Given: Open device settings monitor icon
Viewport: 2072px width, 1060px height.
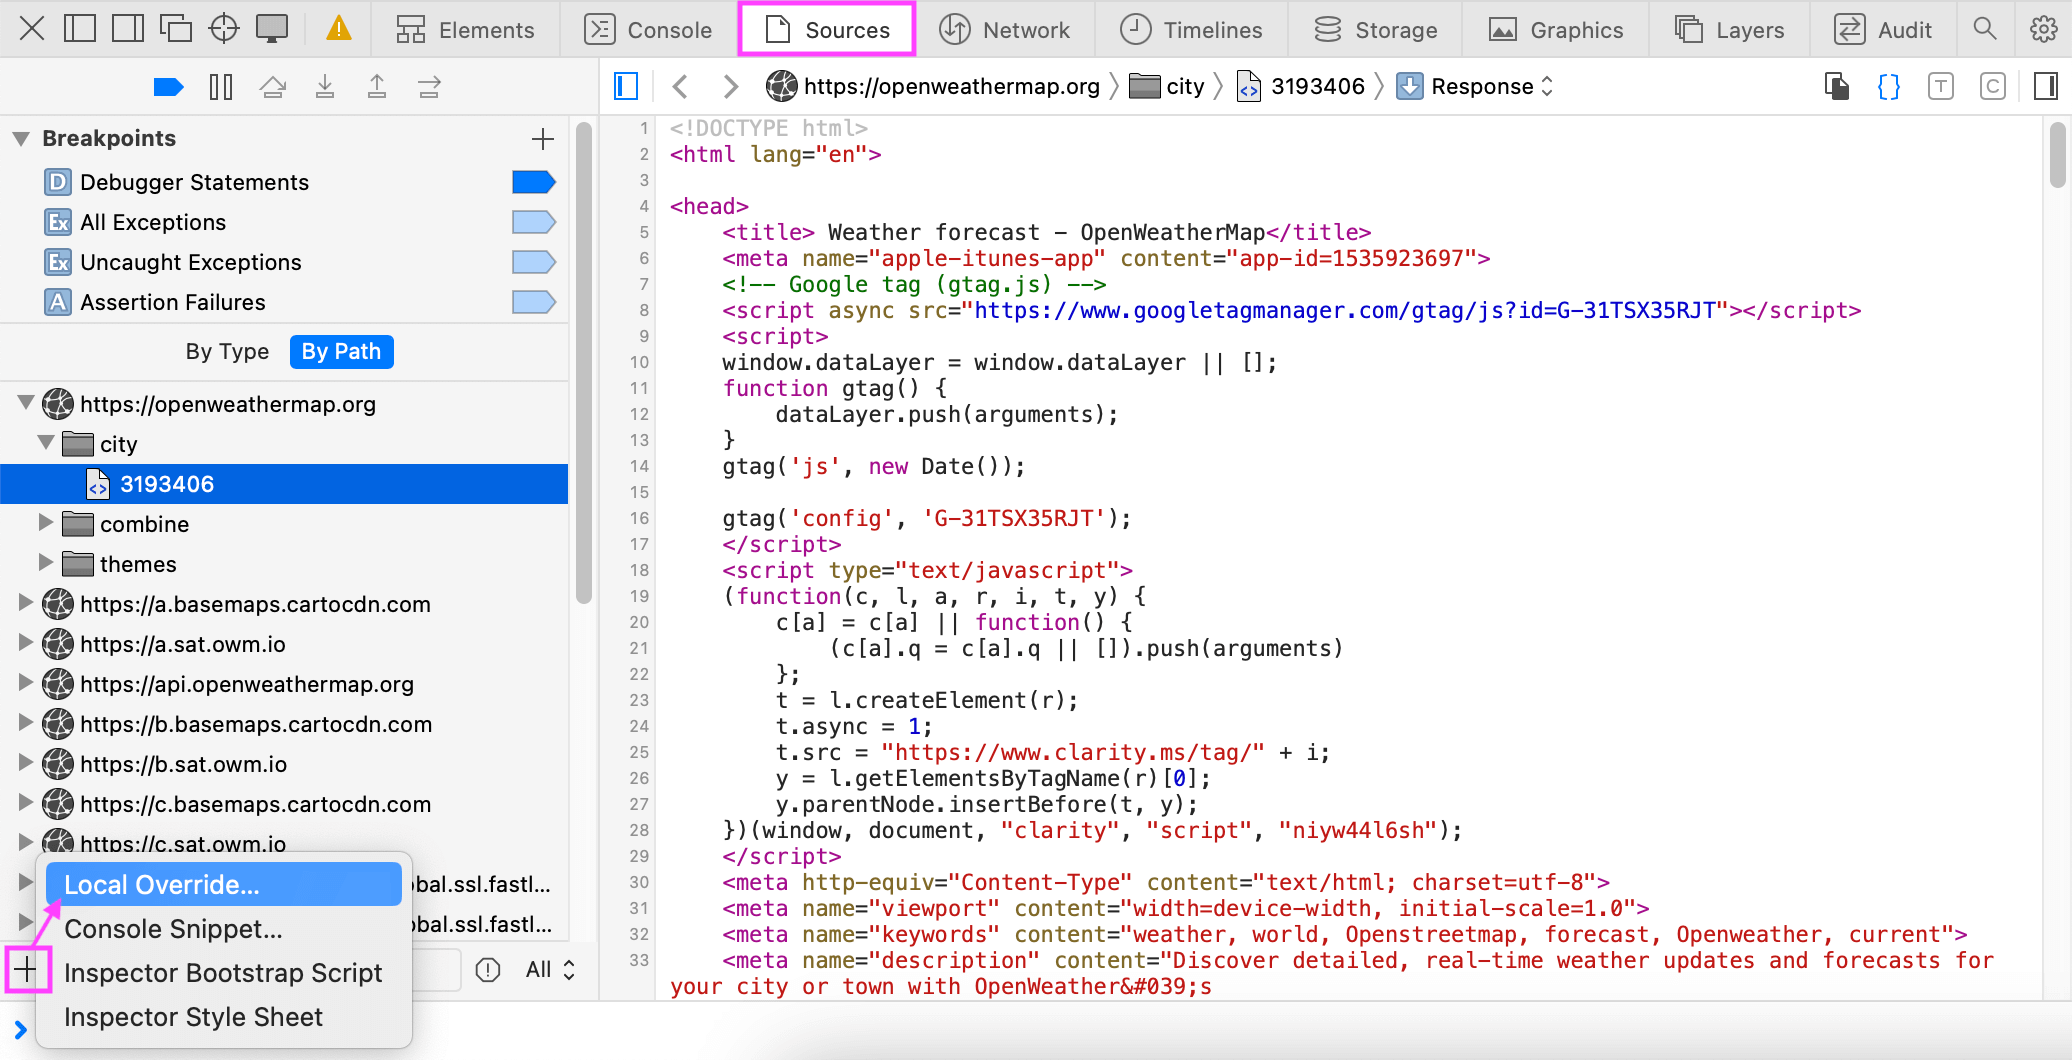Looking at the screenshot, I should pos(272,29).
